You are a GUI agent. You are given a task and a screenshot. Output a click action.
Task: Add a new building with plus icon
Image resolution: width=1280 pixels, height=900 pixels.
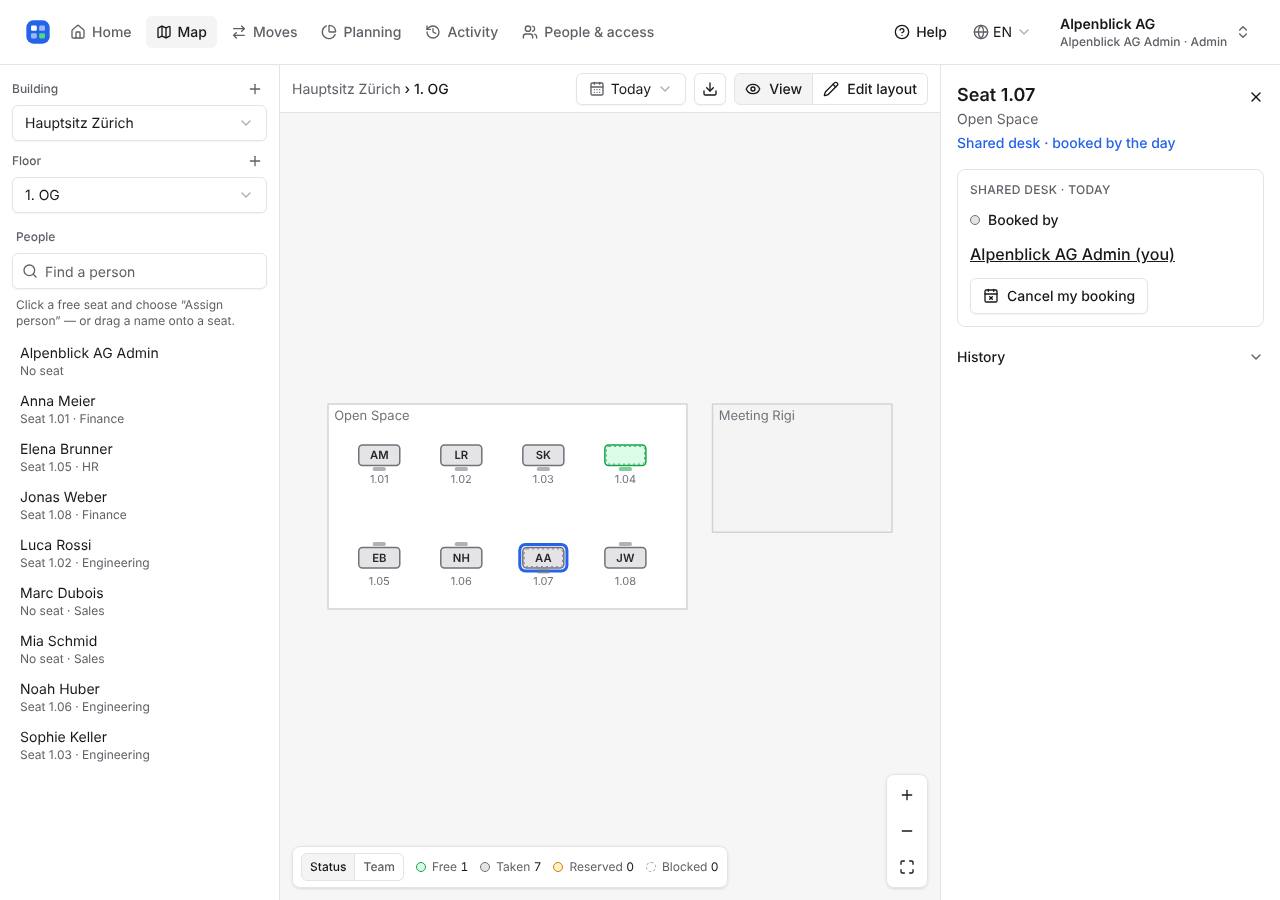click(255, 89)
